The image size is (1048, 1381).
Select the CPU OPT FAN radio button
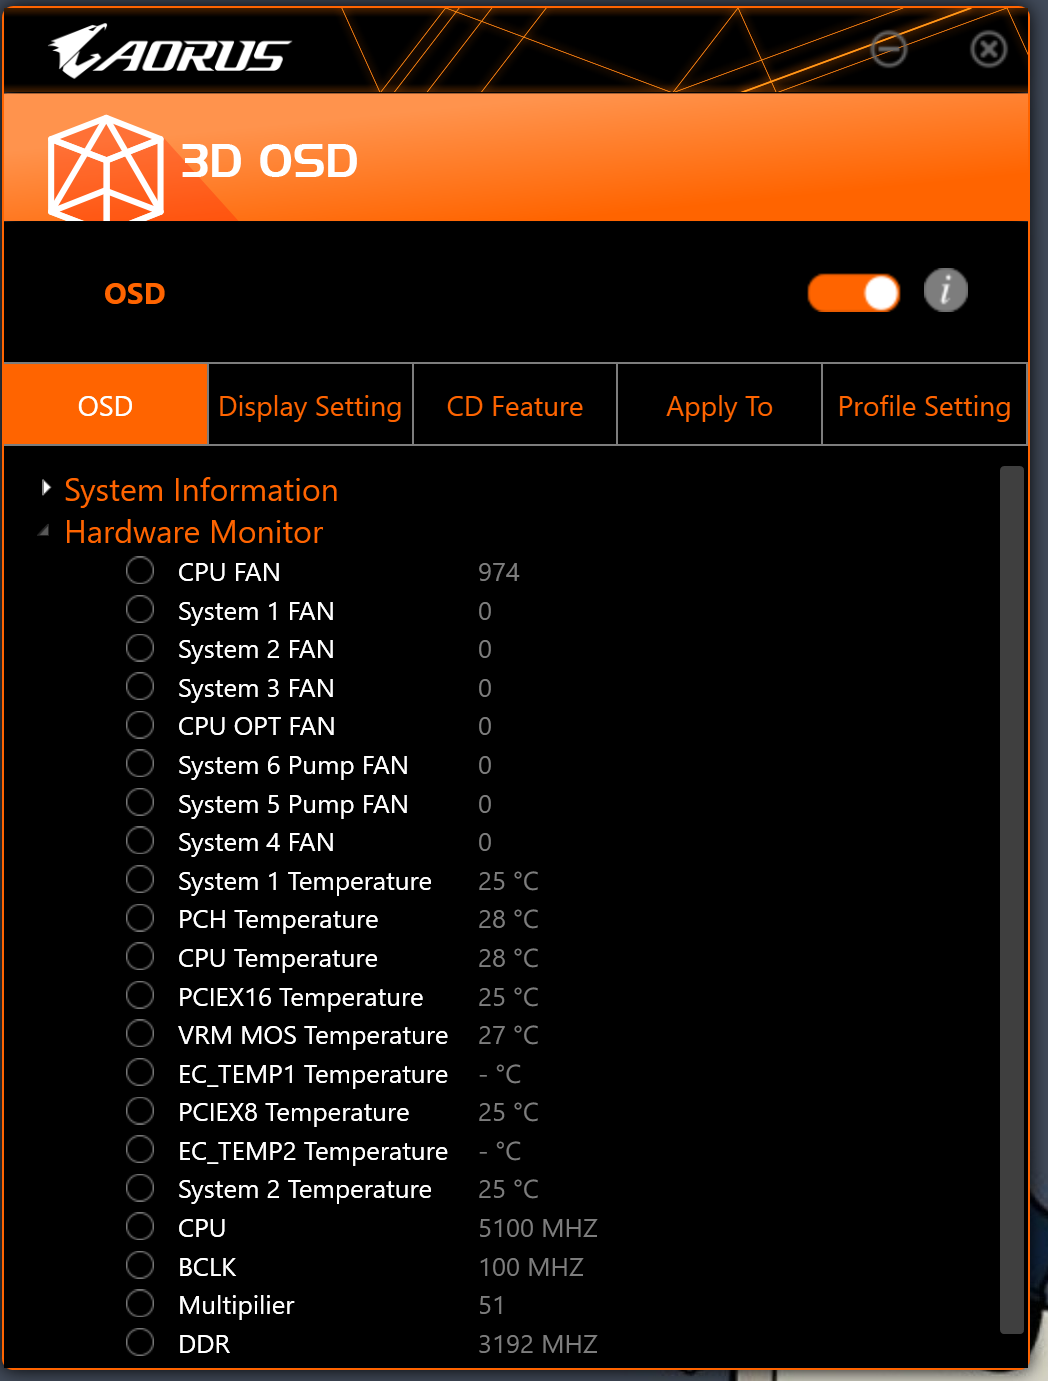coord(140,725)
